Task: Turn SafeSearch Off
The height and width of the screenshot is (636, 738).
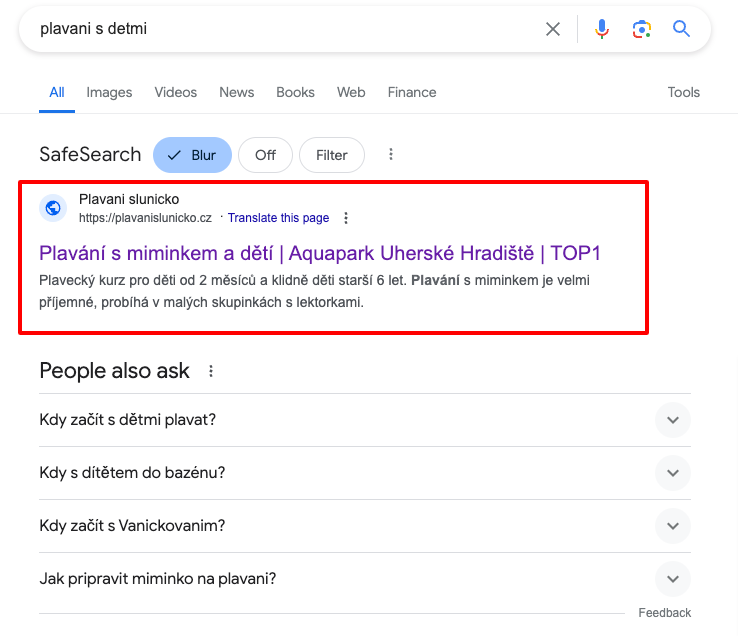Action: click(265, 155)
